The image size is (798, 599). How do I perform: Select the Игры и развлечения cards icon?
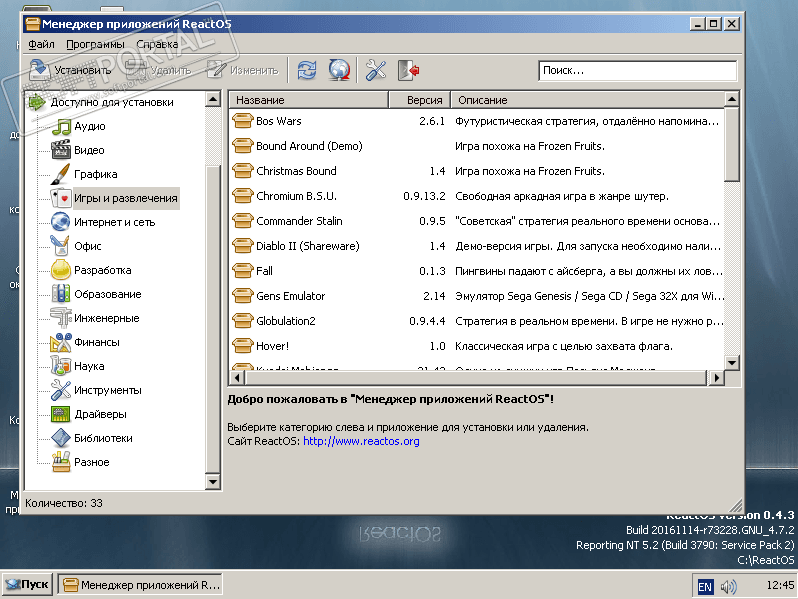[61, 198]
